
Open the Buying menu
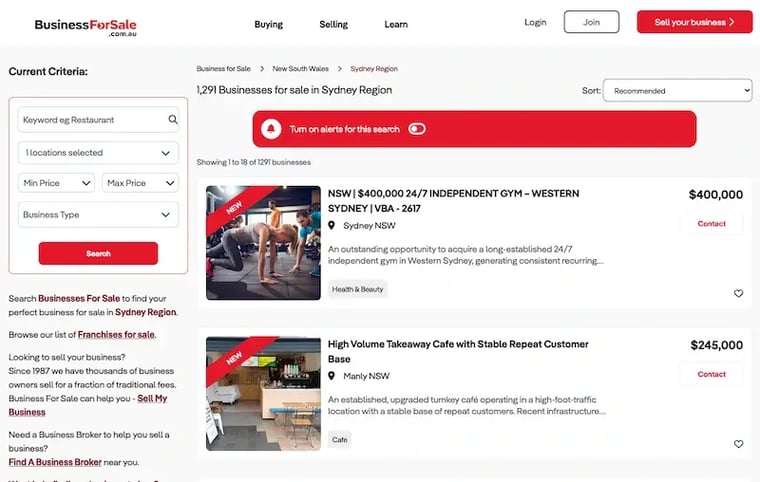[x=268, y=24]
